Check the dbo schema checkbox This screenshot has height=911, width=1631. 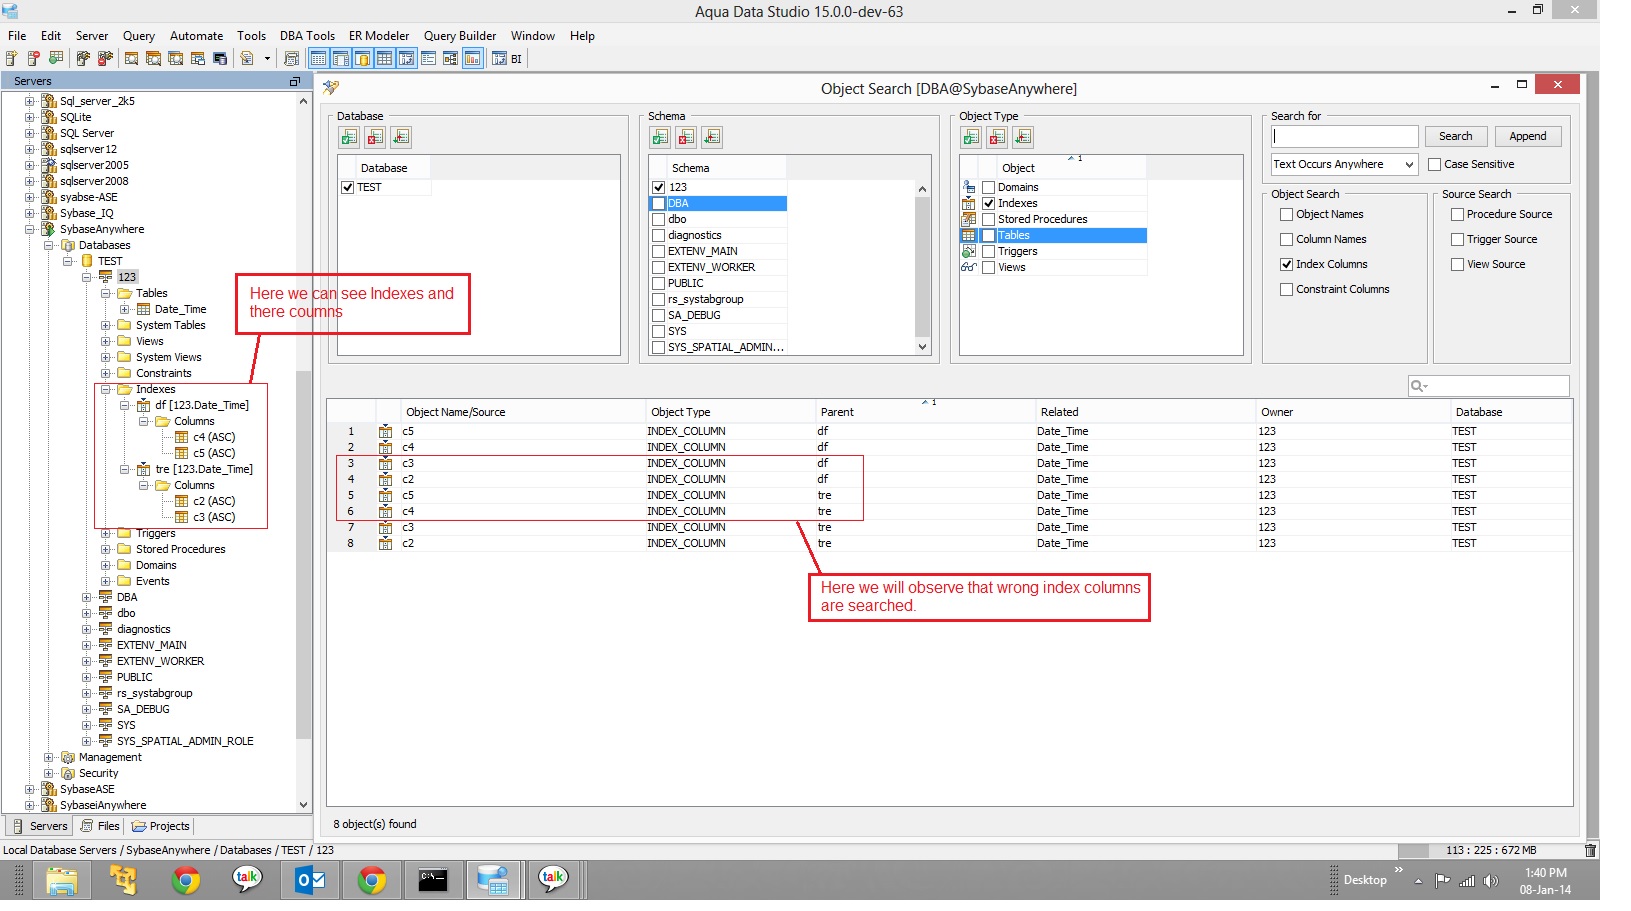coord(658,219)
